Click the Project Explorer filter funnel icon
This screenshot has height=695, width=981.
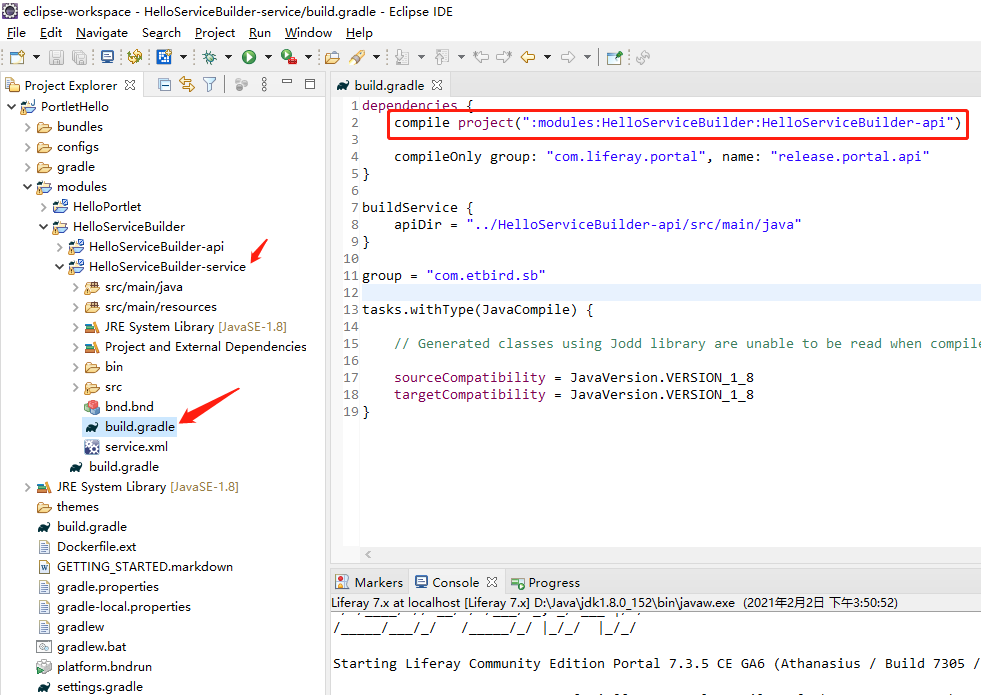click(210, 84)
